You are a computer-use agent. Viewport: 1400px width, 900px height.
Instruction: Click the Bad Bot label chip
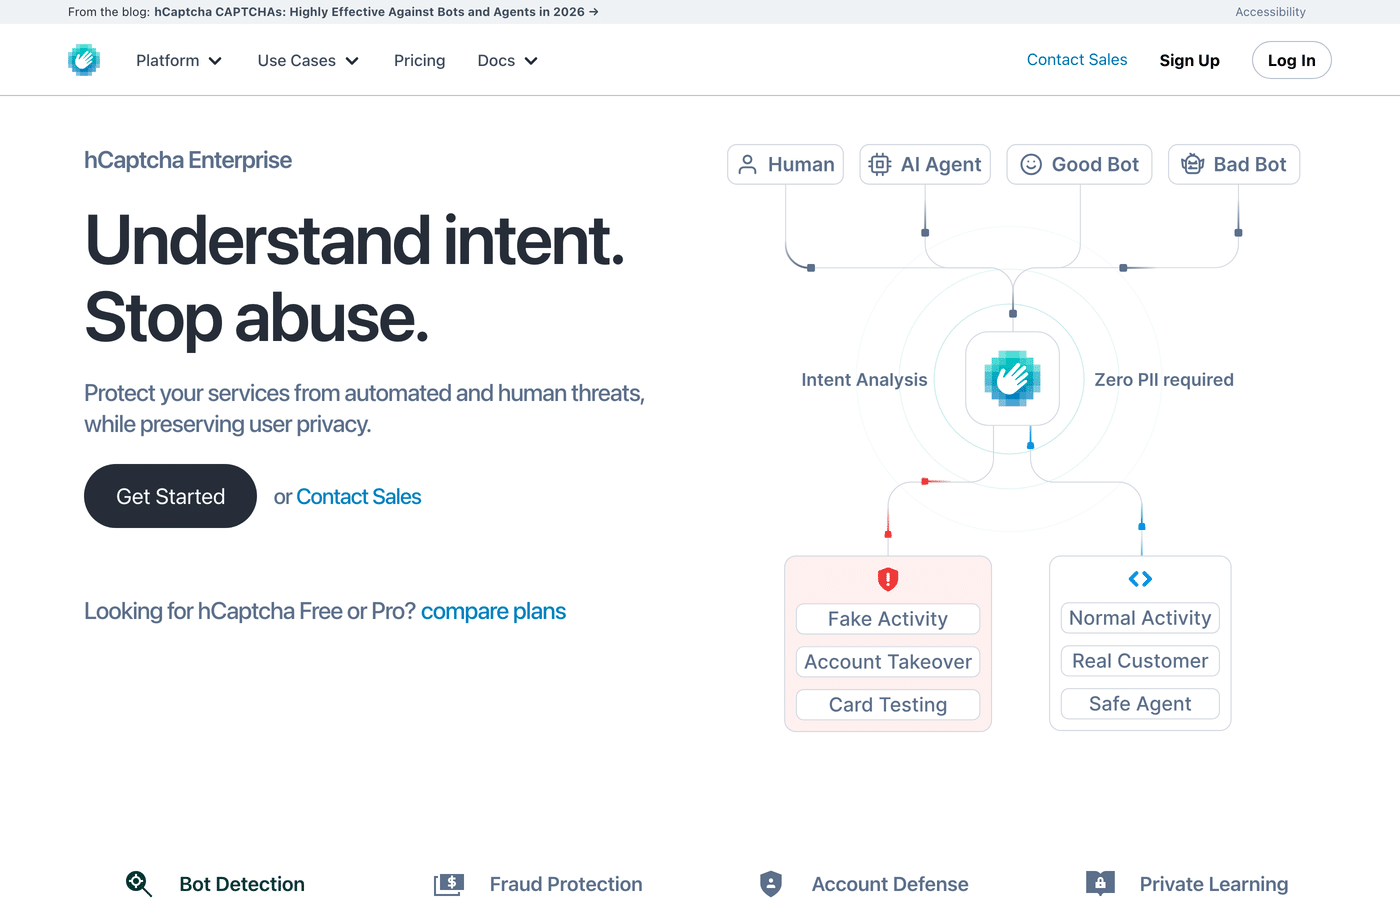(x=1234, y=165)
